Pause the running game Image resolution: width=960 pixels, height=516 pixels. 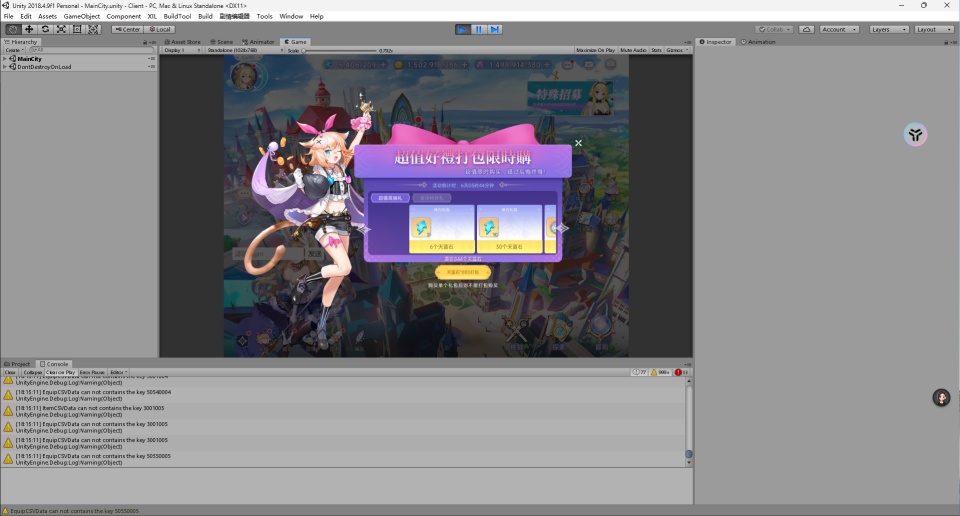point(479,29)
